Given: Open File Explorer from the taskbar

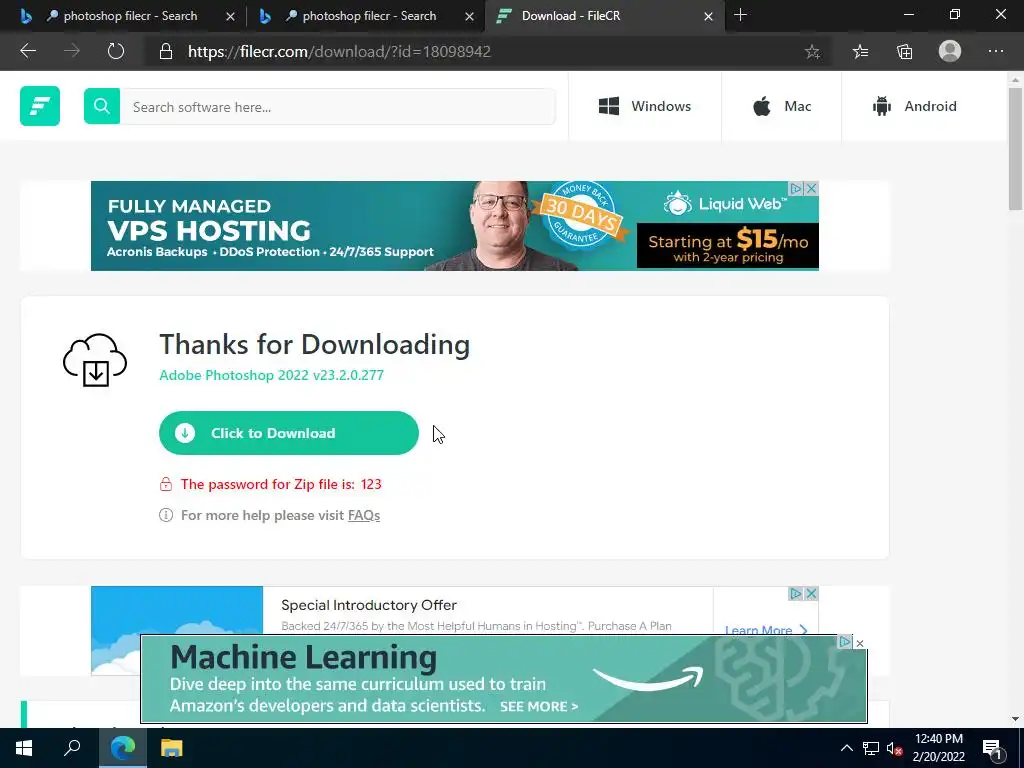Looking at the screenshot, I should 172,748.
